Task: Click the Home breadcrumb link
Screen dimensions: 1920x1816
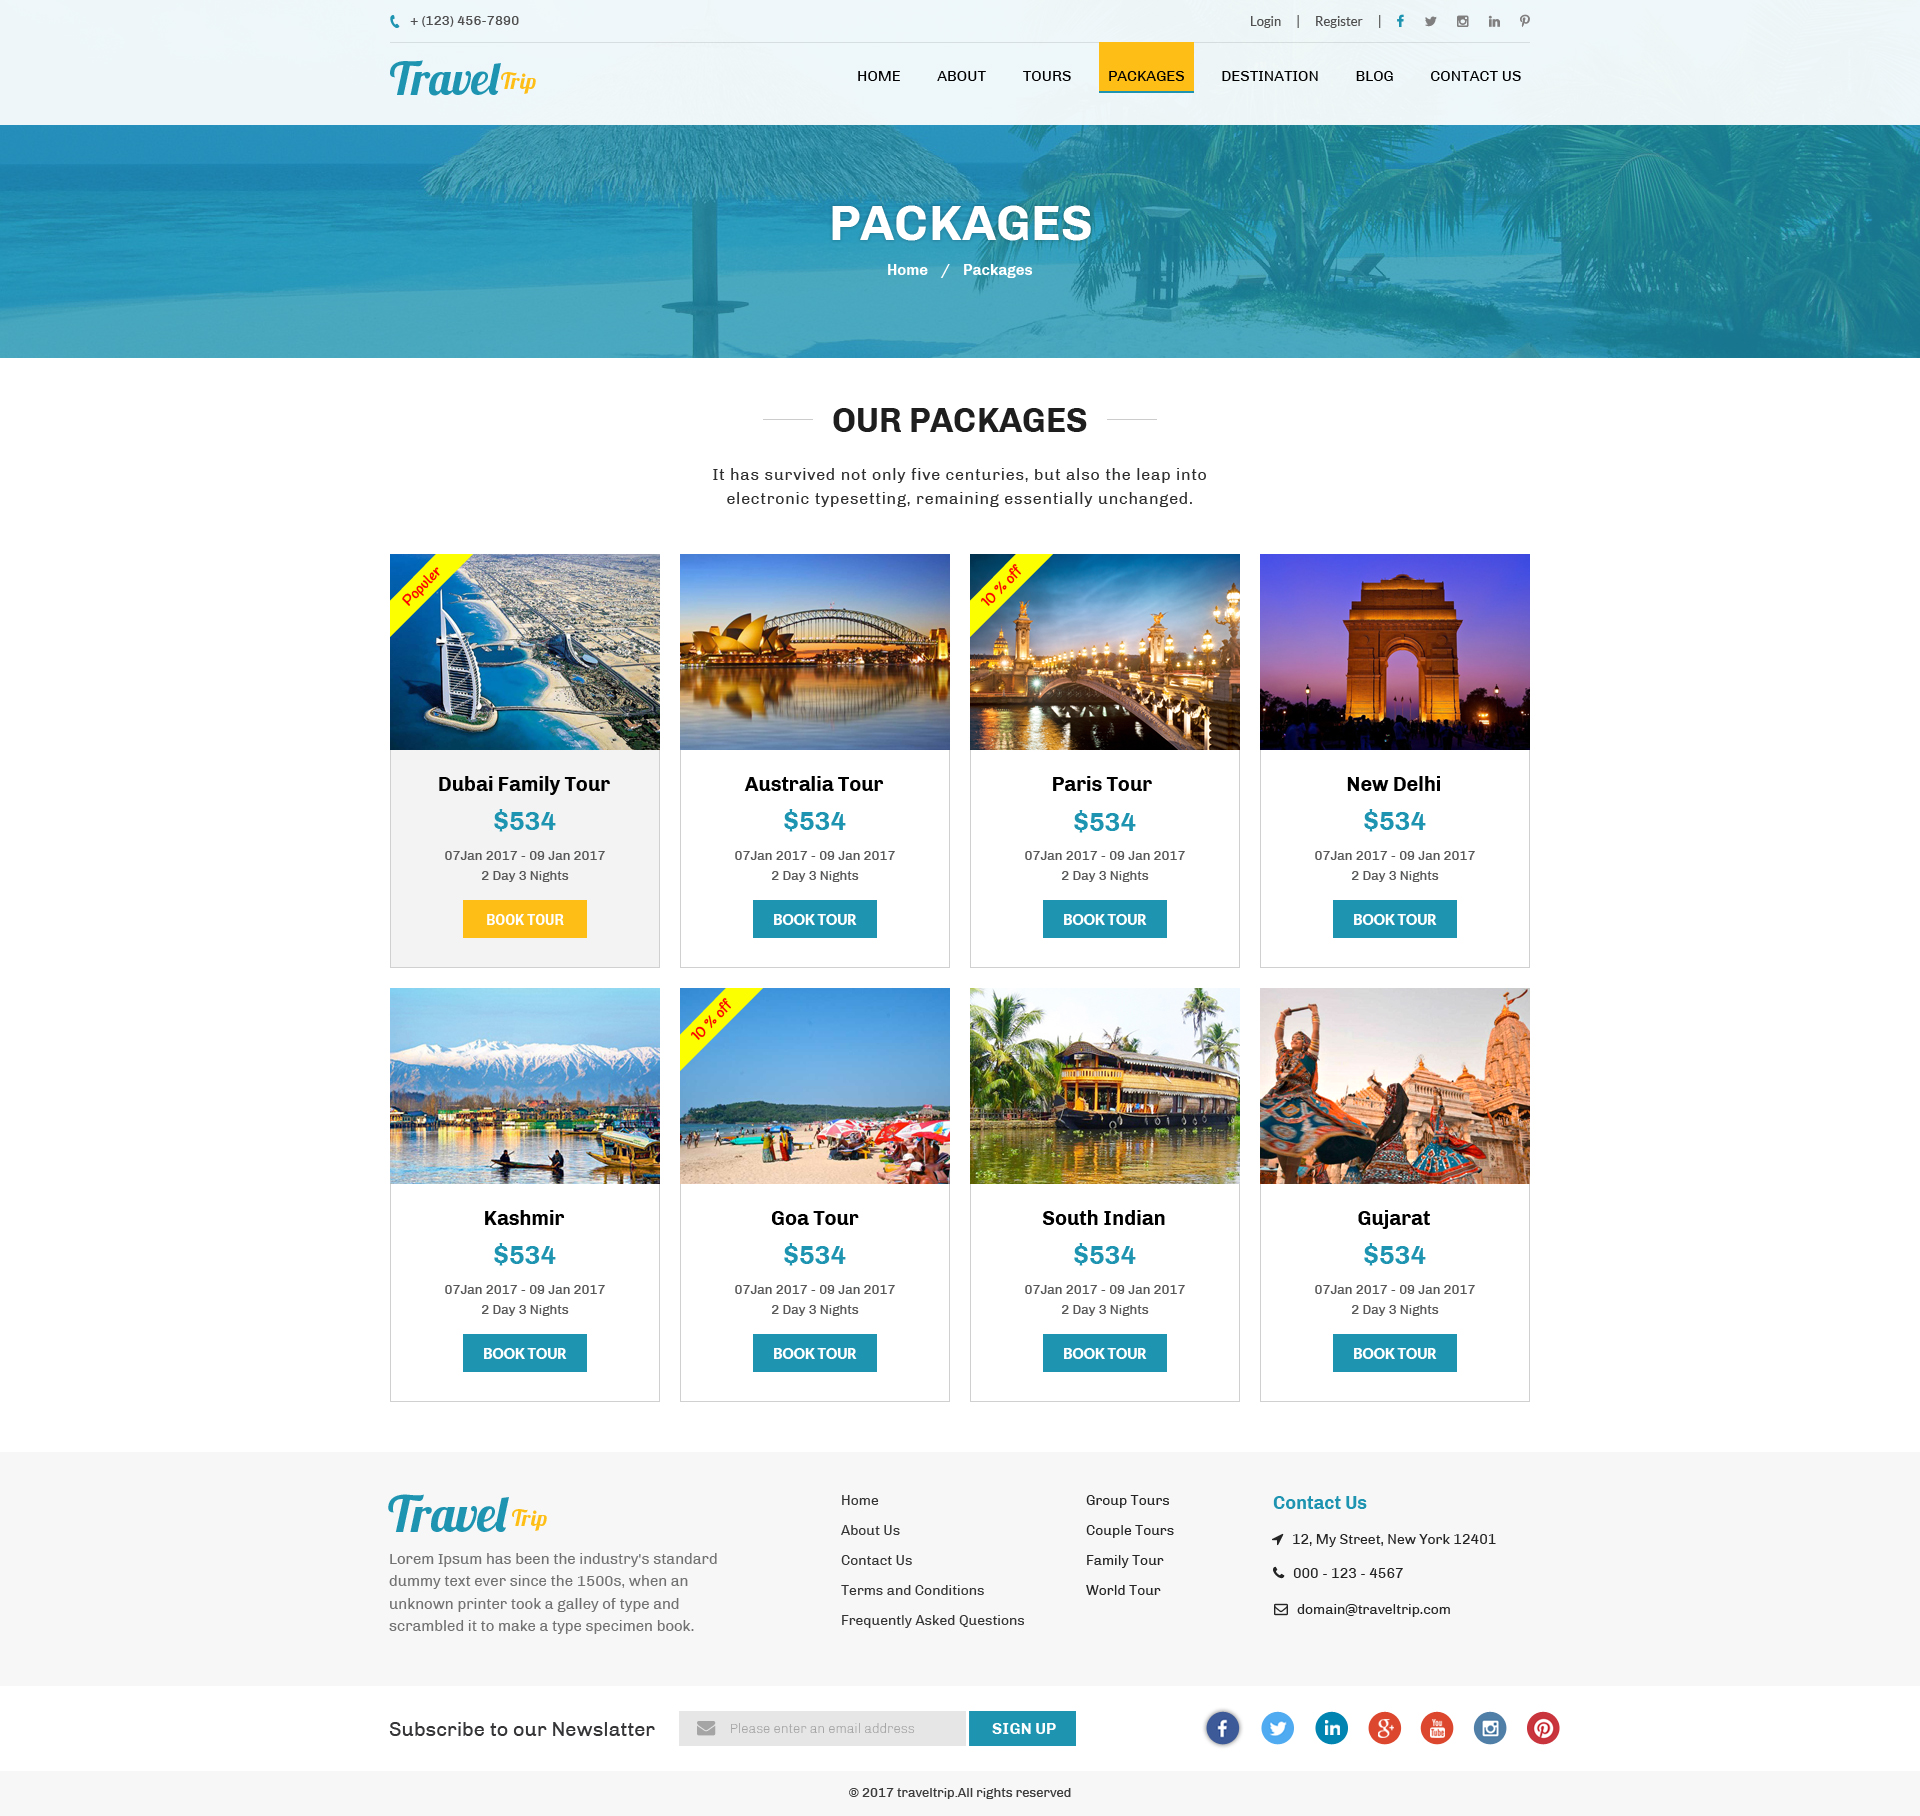Action: coord(903,268)
